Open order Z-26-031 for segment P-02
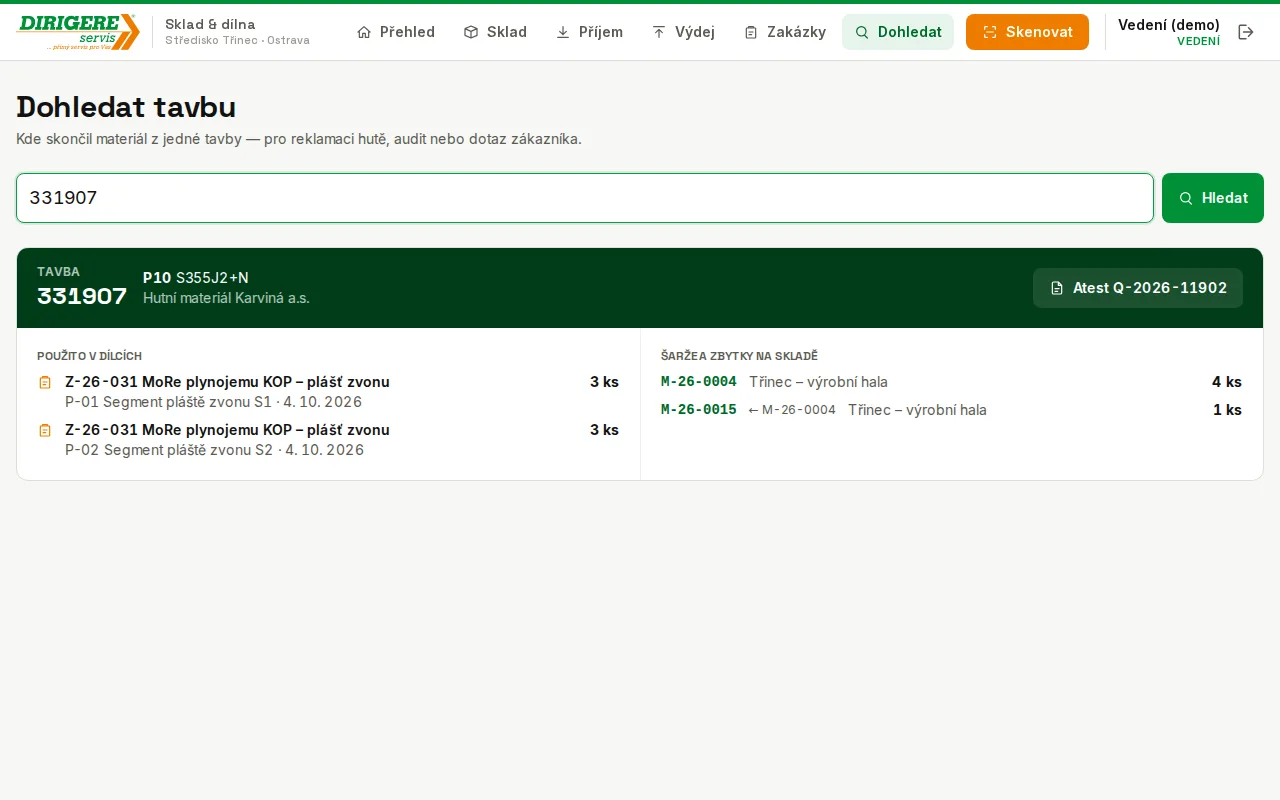Image resolution: width=1280 pixels, height=800 pixels. point(227,430)
